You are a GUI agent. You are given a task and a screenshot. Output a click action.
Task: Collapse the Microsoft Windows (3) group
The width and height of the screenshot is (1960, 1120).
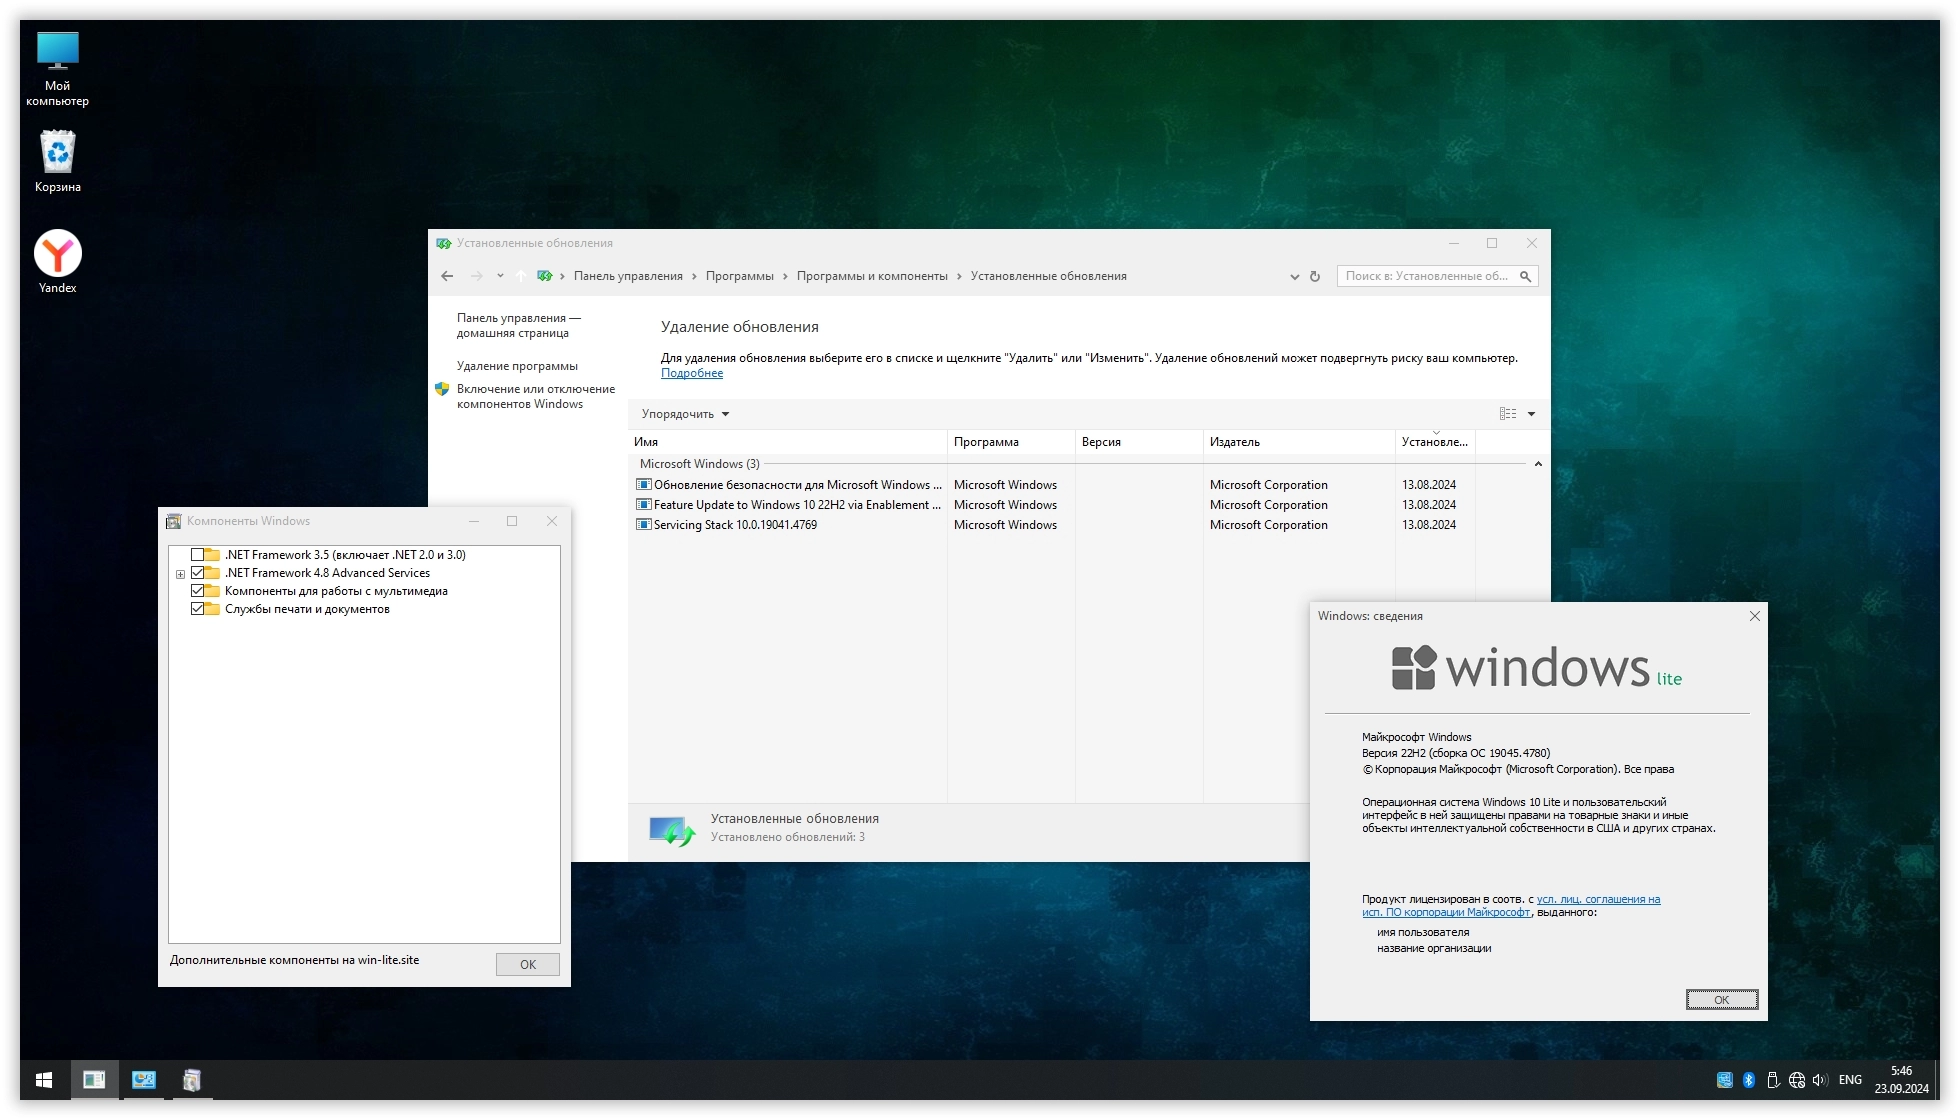[x=1538, y=464]
